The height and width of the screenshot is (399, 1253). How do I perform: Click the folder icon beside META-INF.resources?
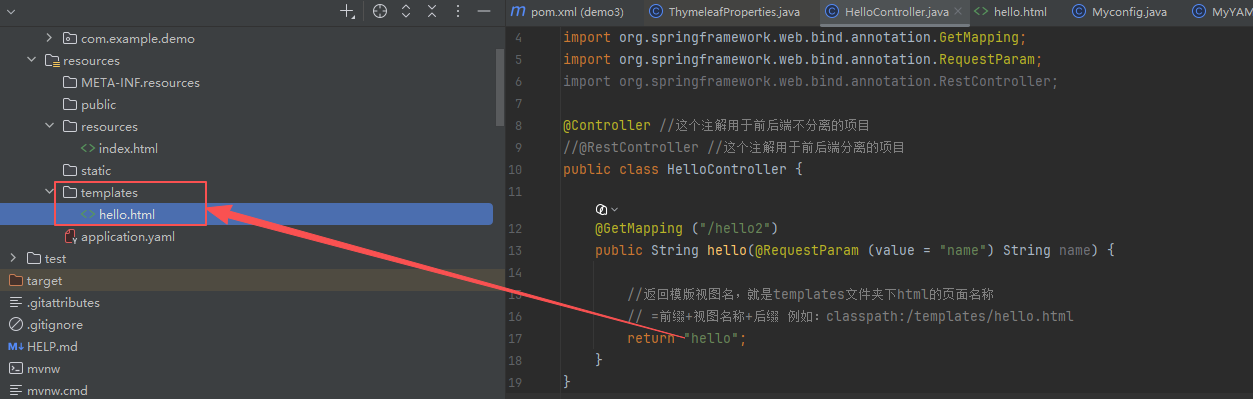[70, 83]
